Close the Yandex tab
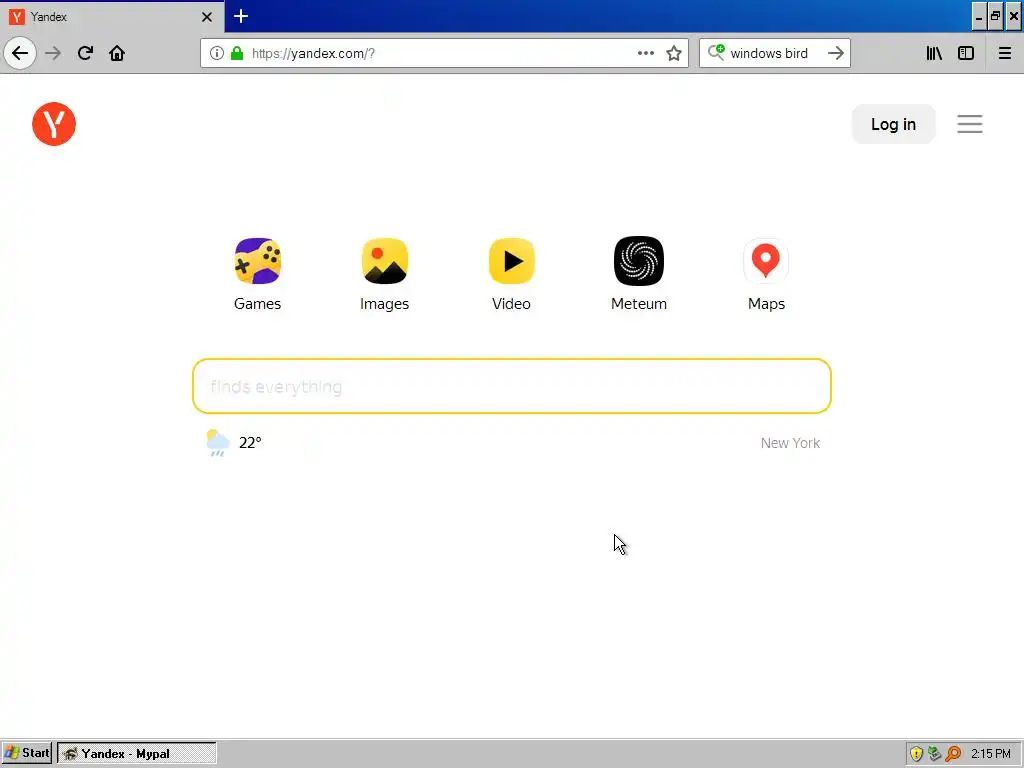1024x768 pixels. [x=207, y=17]
